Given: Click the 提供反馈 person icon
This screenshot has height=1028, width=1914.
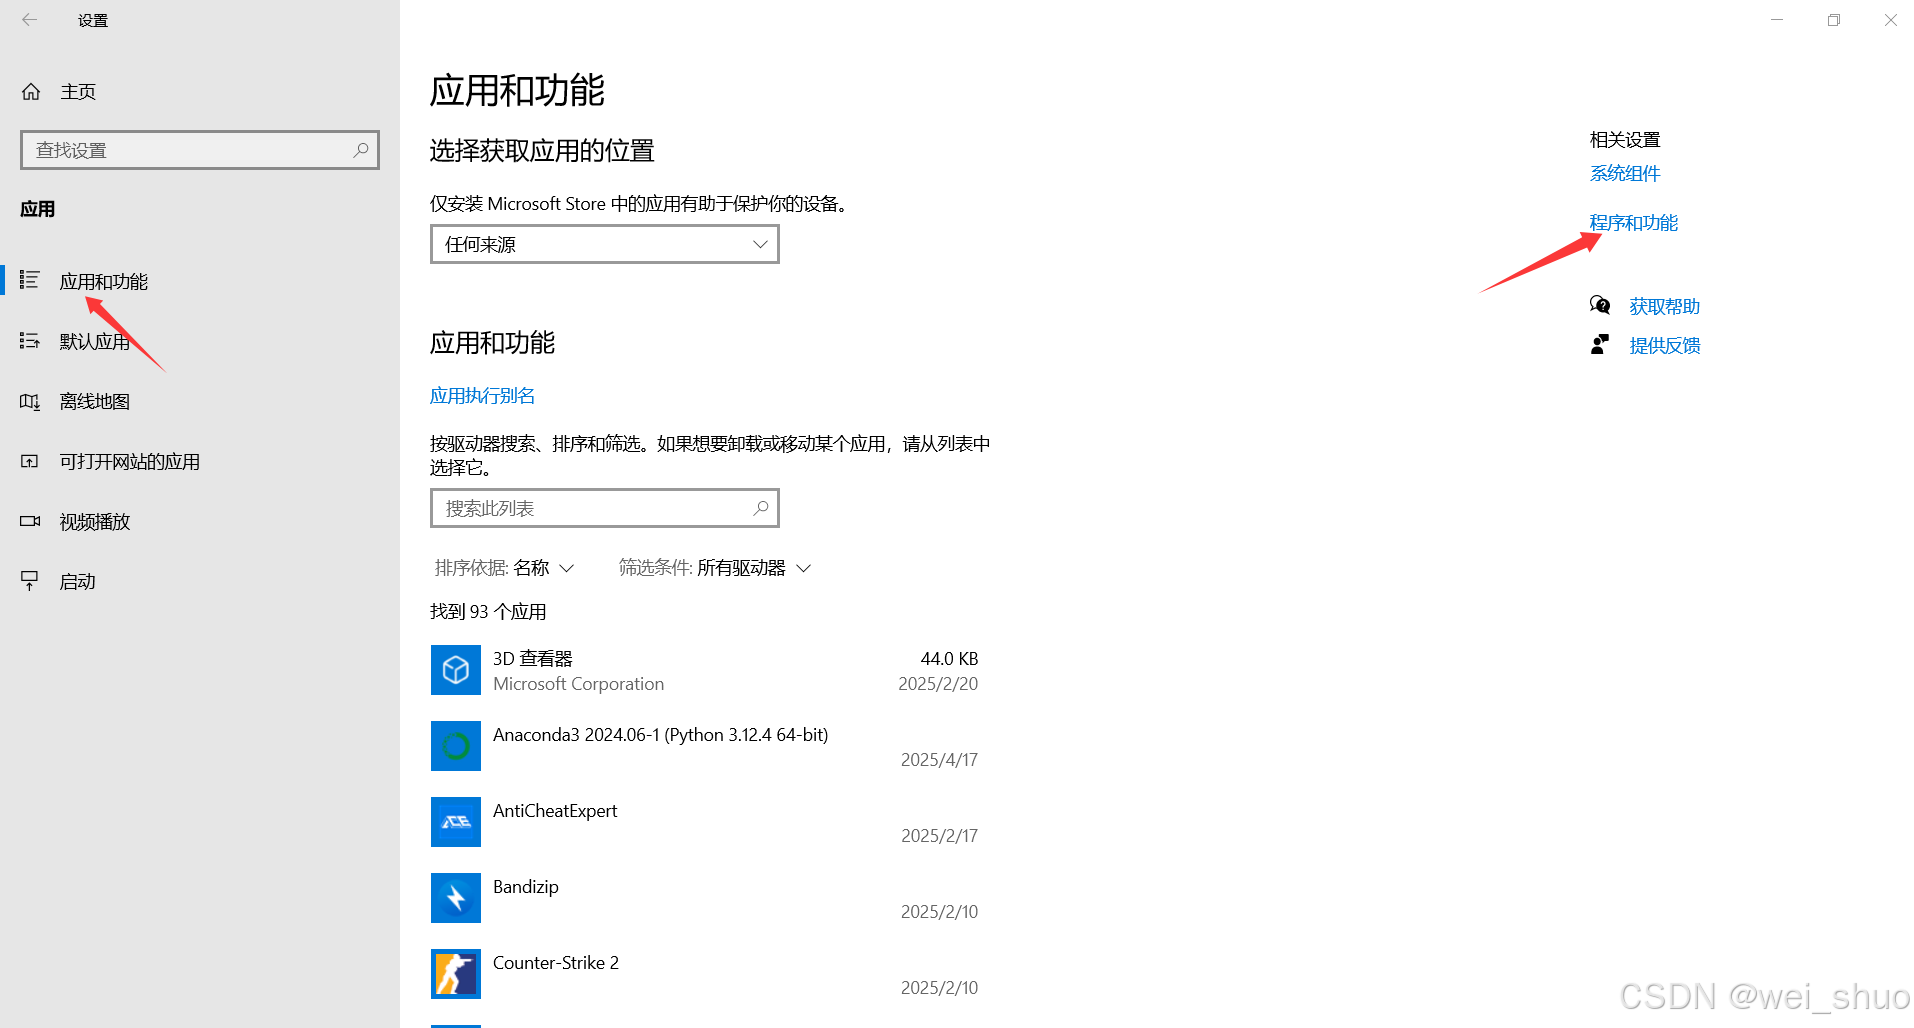Looking at the screenshot, I should [x=1600, y=344].
